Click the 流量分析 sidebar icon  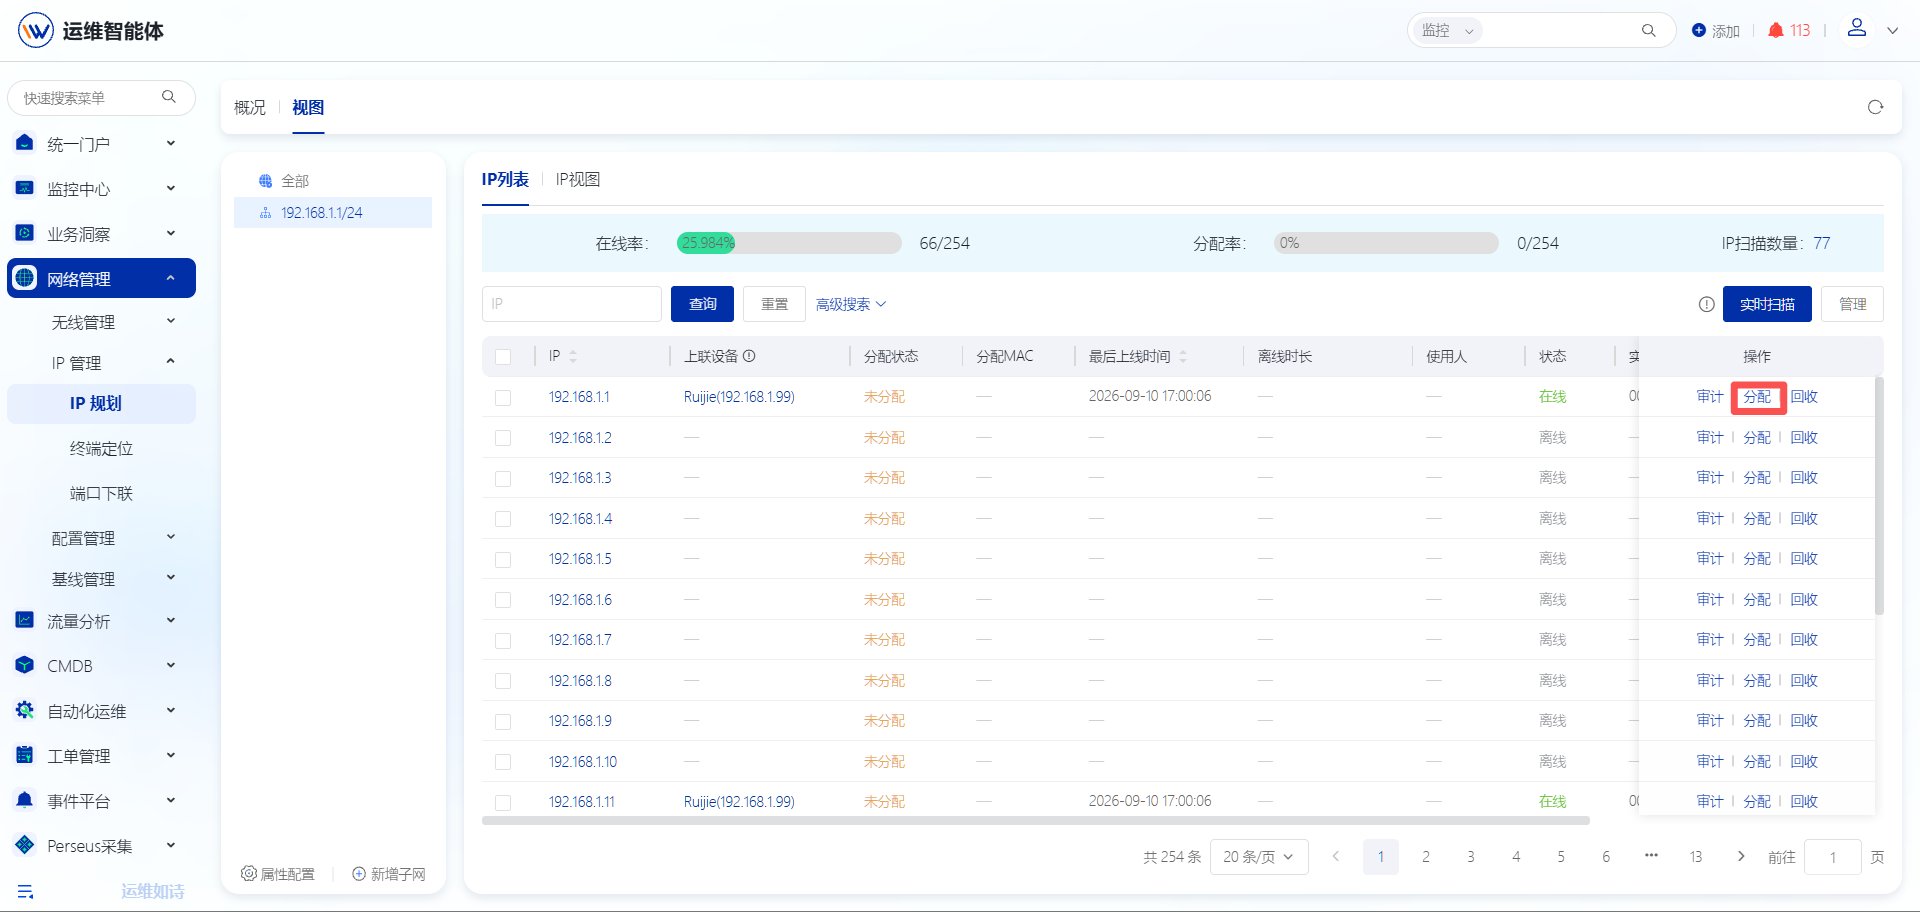25,620
